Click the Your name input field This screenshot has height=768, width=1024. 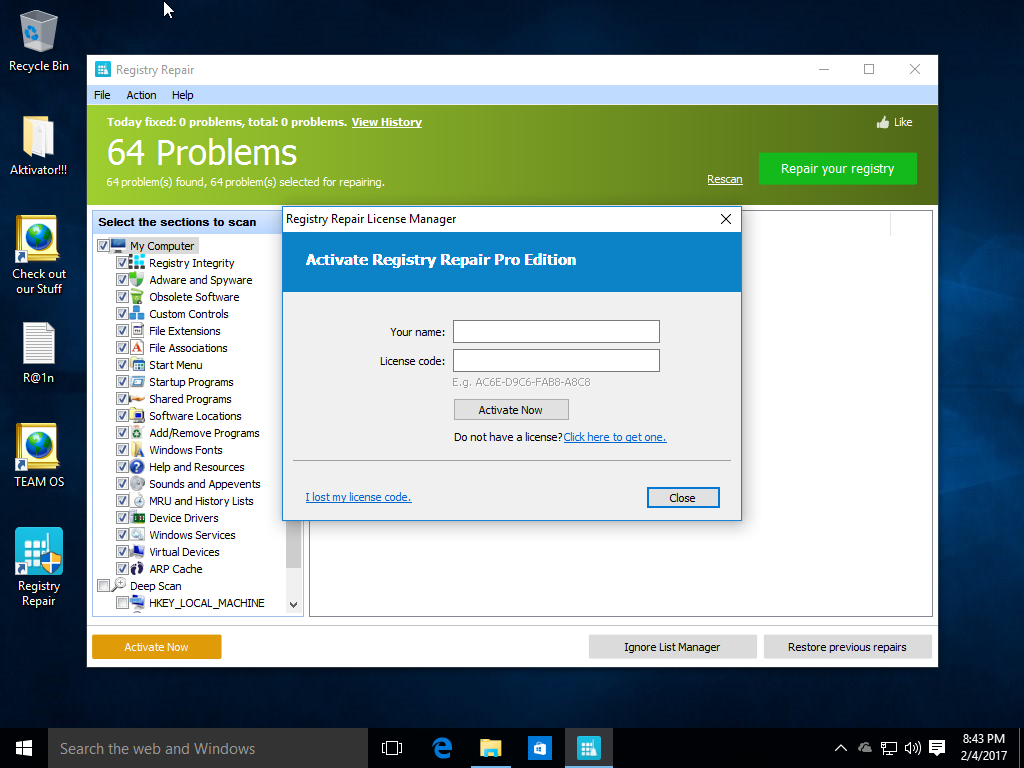tap(556, 331)
